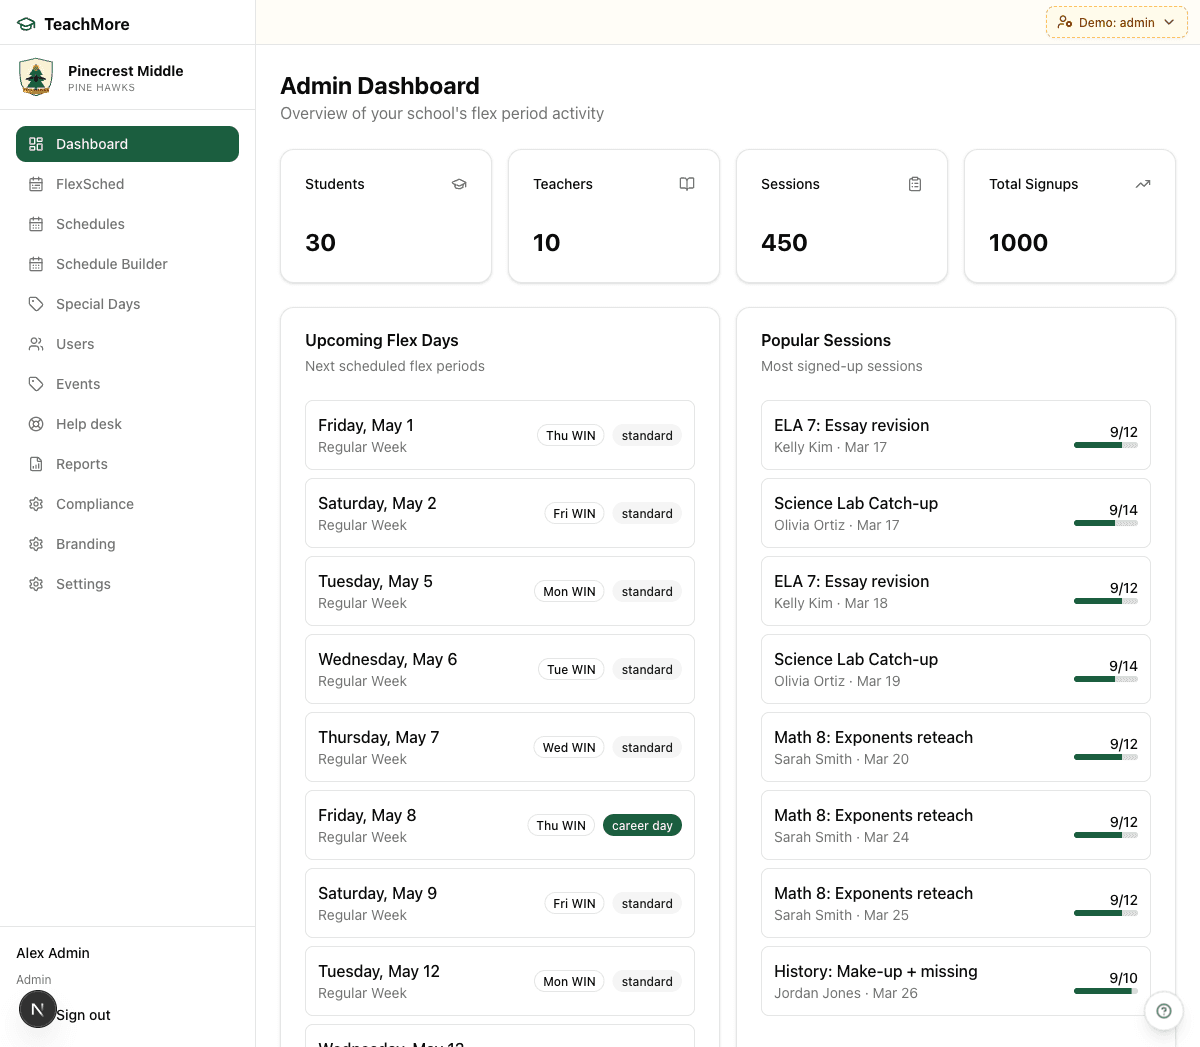Click the clipboard icon on Sessions card

coord(915,184)
